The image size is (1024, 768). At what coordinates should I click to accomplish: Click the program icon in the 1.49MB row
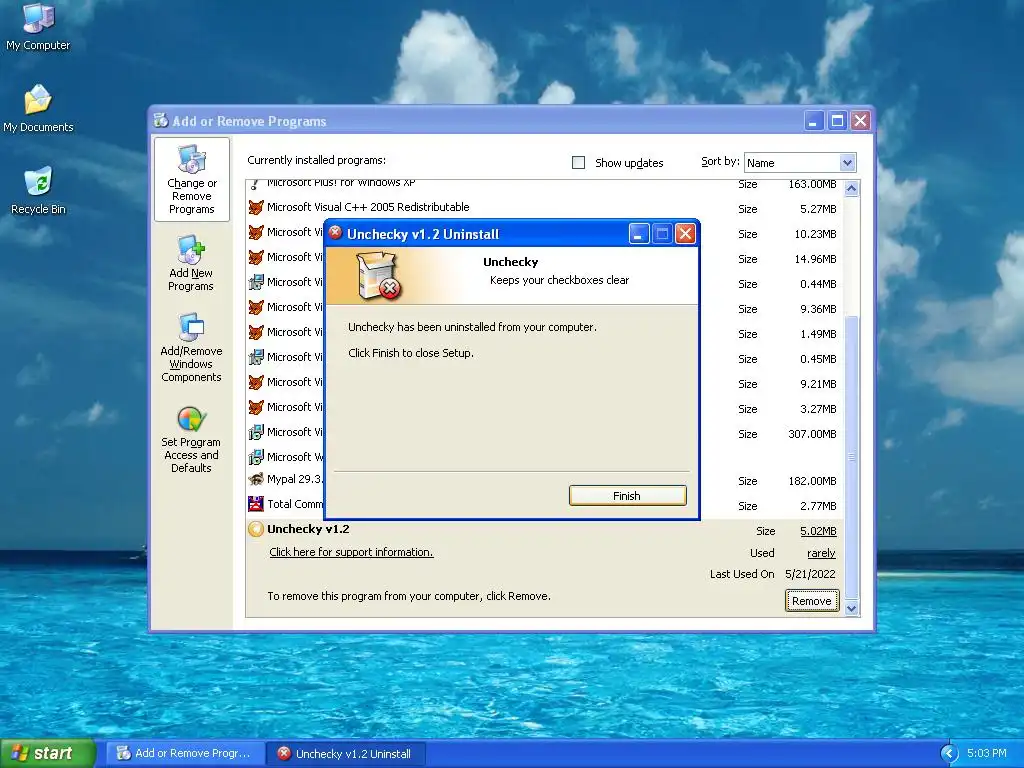[x=256, y=332]
